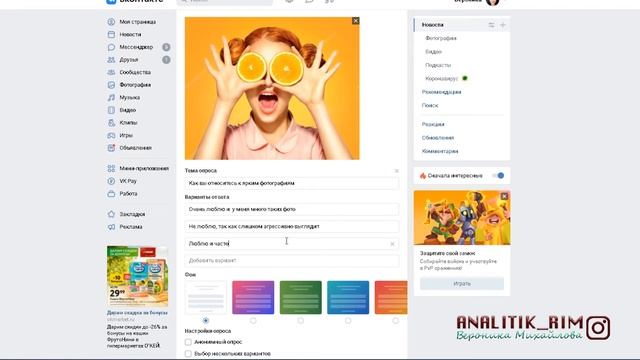Choose blue background swatch
This screenshot has height=360, width=640.
pyautogui.click(x=348, y=298)
